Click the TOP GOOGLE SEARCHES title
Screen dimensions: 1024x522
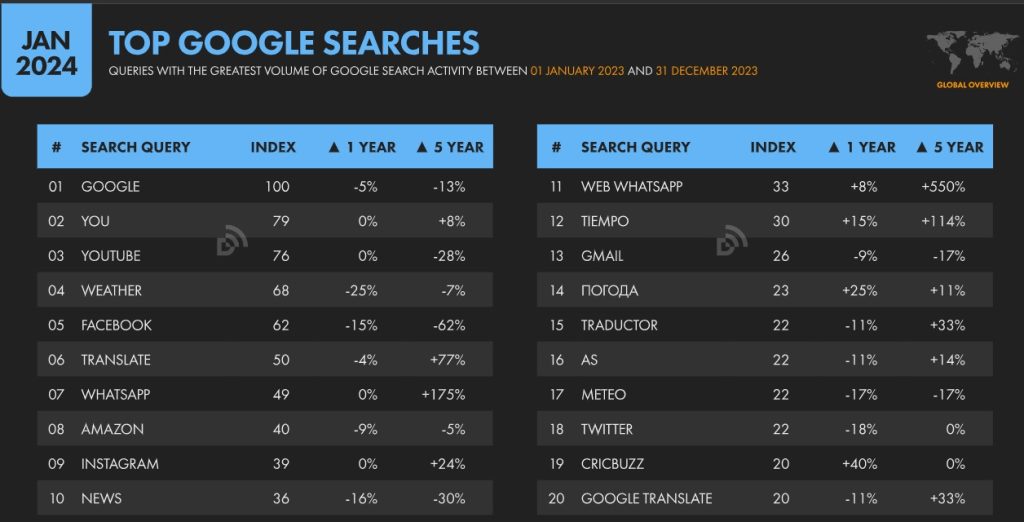[294, 42]
